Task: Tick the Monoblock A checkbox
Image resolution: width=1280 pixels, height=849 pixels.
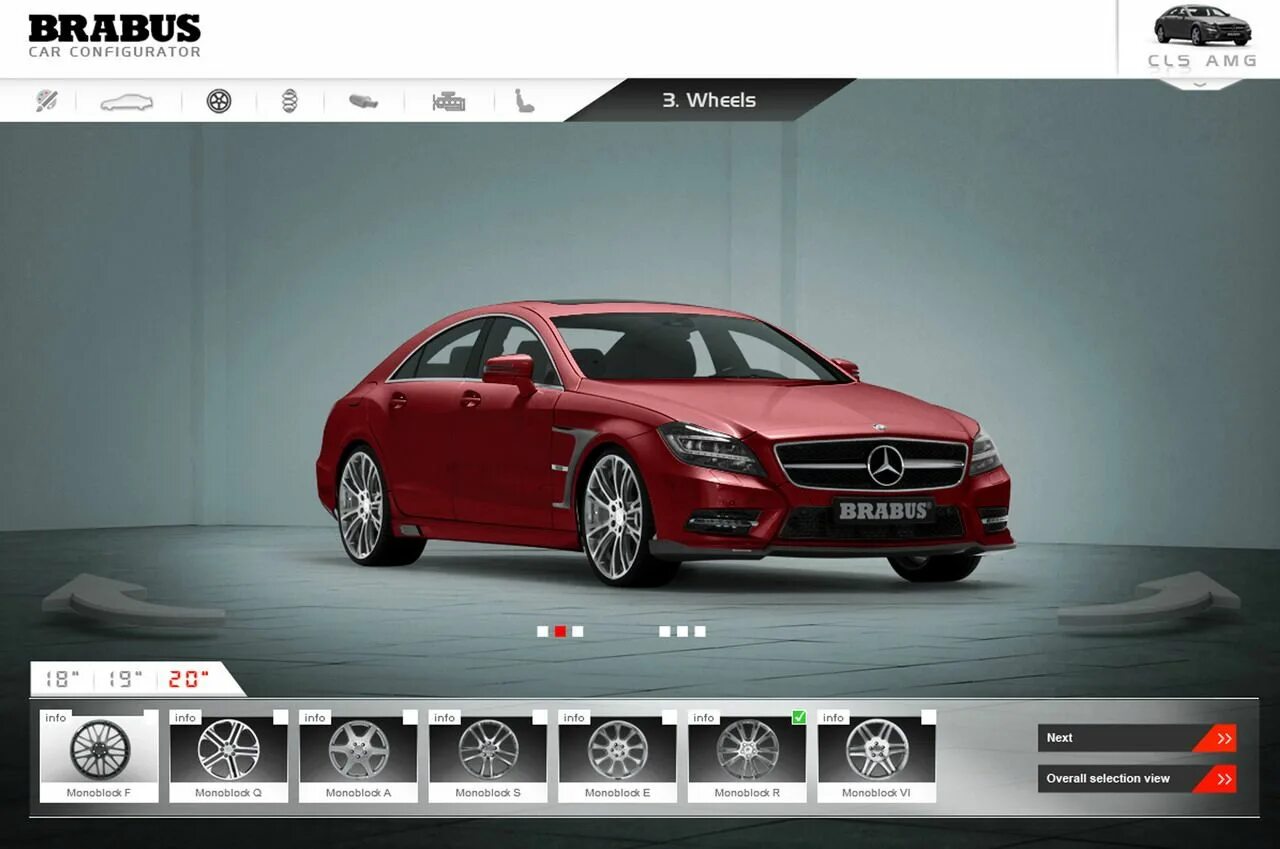Action: (x=410, y=717)
